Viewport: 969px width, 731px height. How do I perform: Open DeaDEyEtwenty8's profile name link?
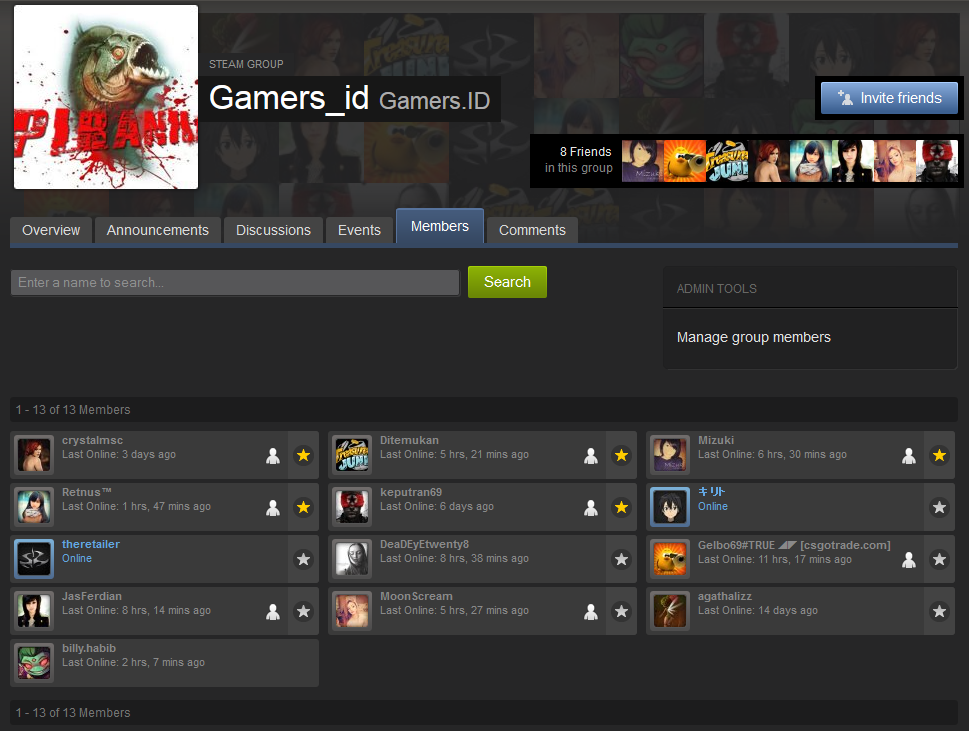(425, 544)
